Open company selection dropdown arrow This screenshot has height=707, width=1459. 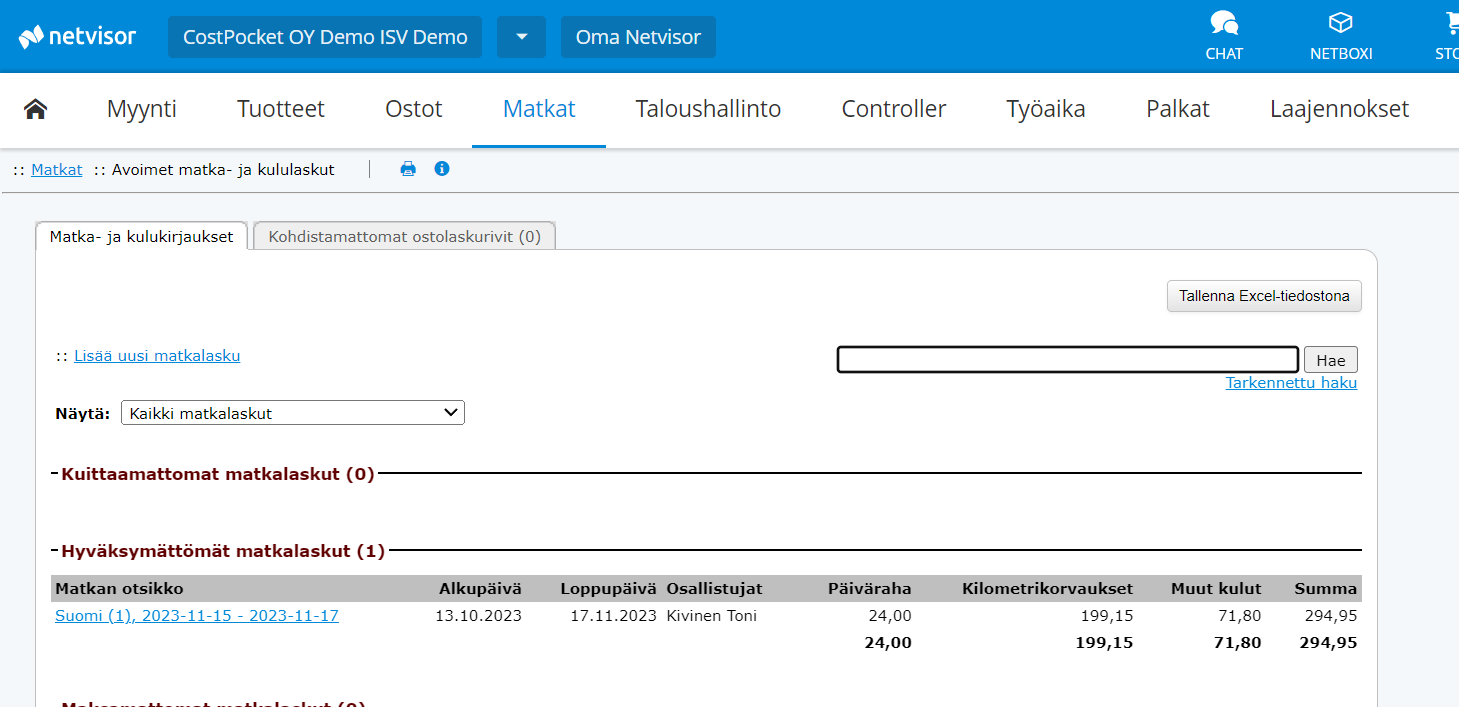click(521, 37)
